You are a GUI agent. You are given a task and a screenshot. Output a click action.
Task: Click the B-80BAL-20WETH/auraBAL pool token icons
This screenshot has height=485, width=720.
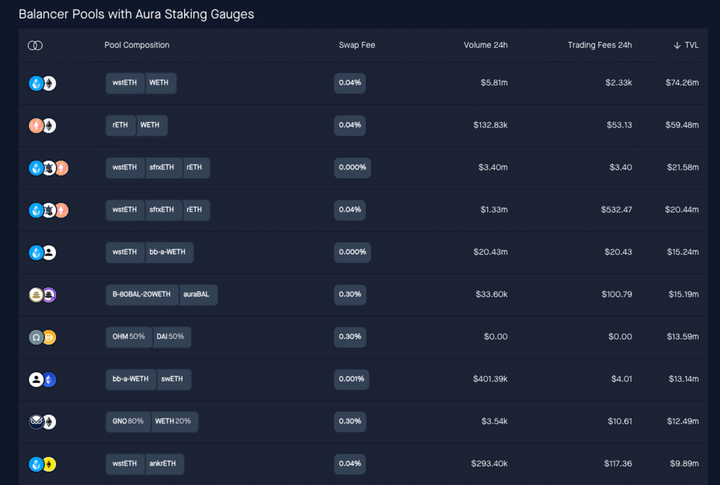click(42, 295)
